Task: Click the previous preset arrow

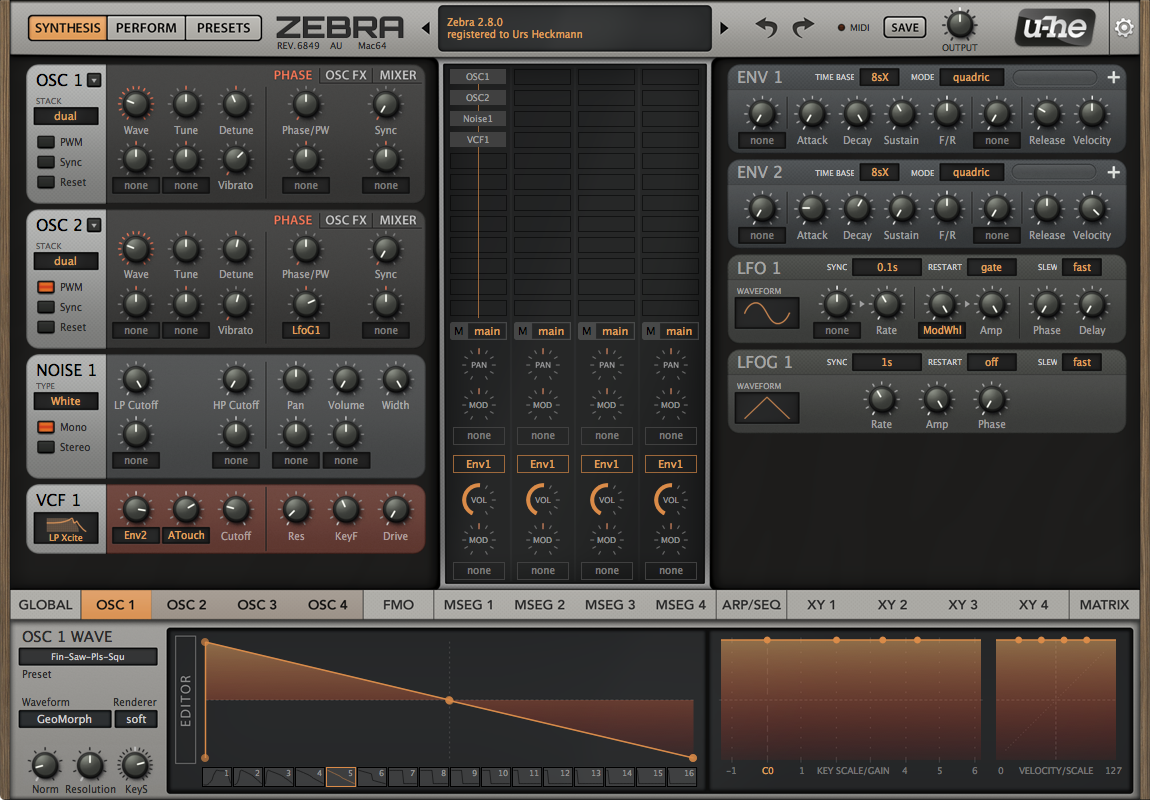Action: tap(425, 28)
